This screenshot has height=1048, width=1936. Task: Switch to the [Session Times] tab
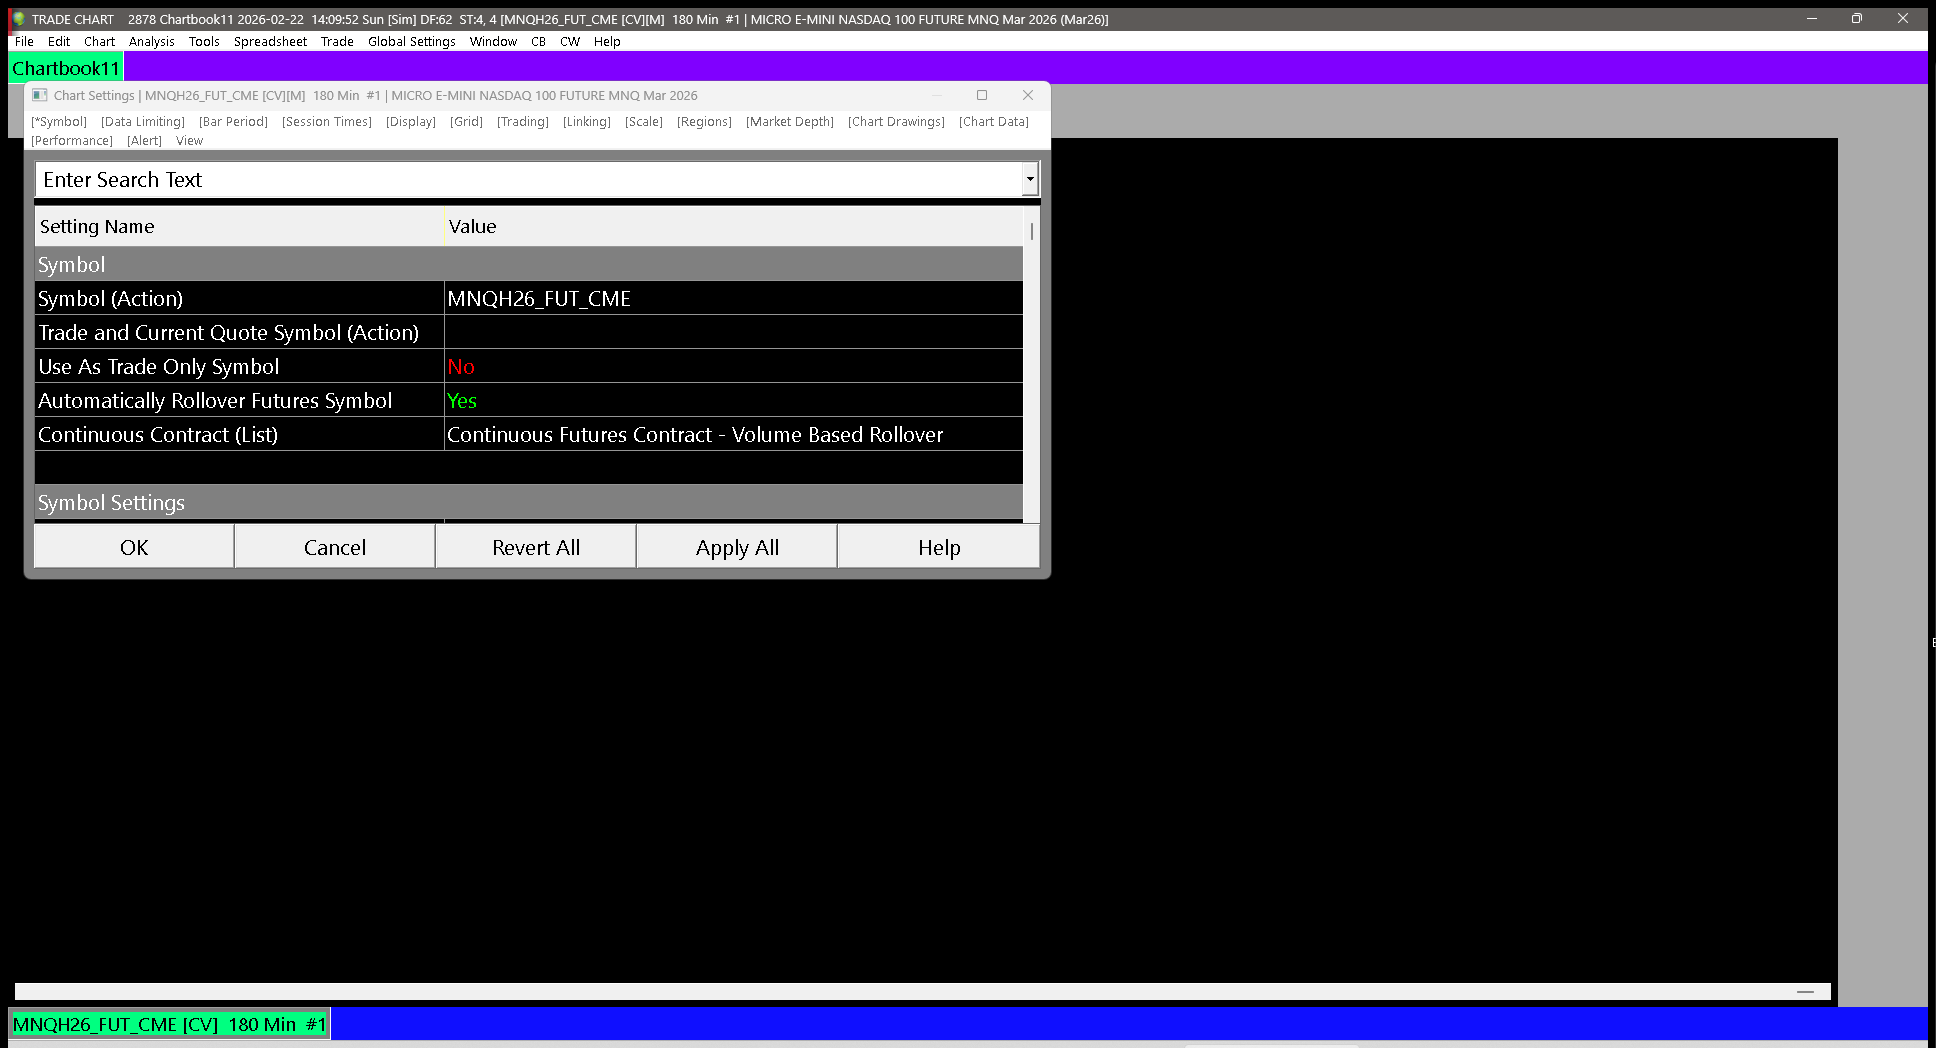(327, 121)
